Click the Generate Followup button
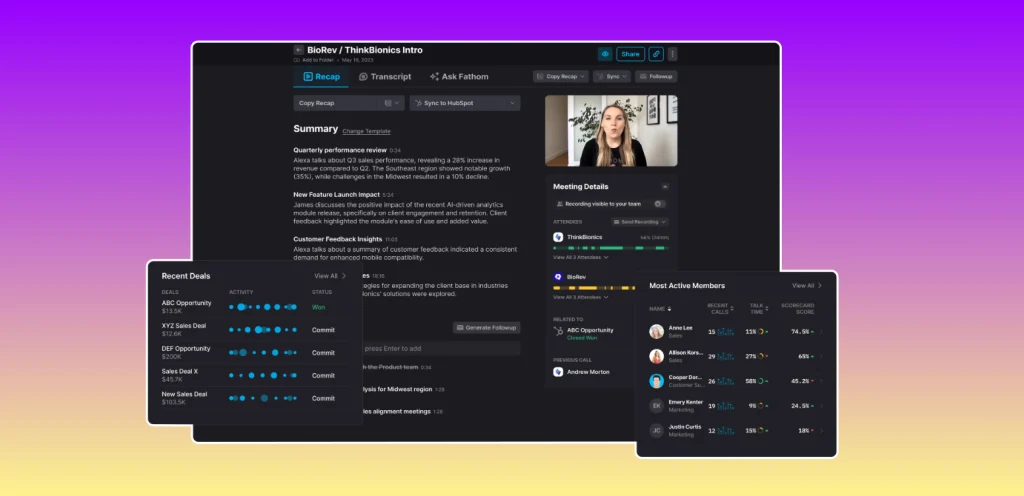This screenshot has width=1024, height=496. point(487,328)
